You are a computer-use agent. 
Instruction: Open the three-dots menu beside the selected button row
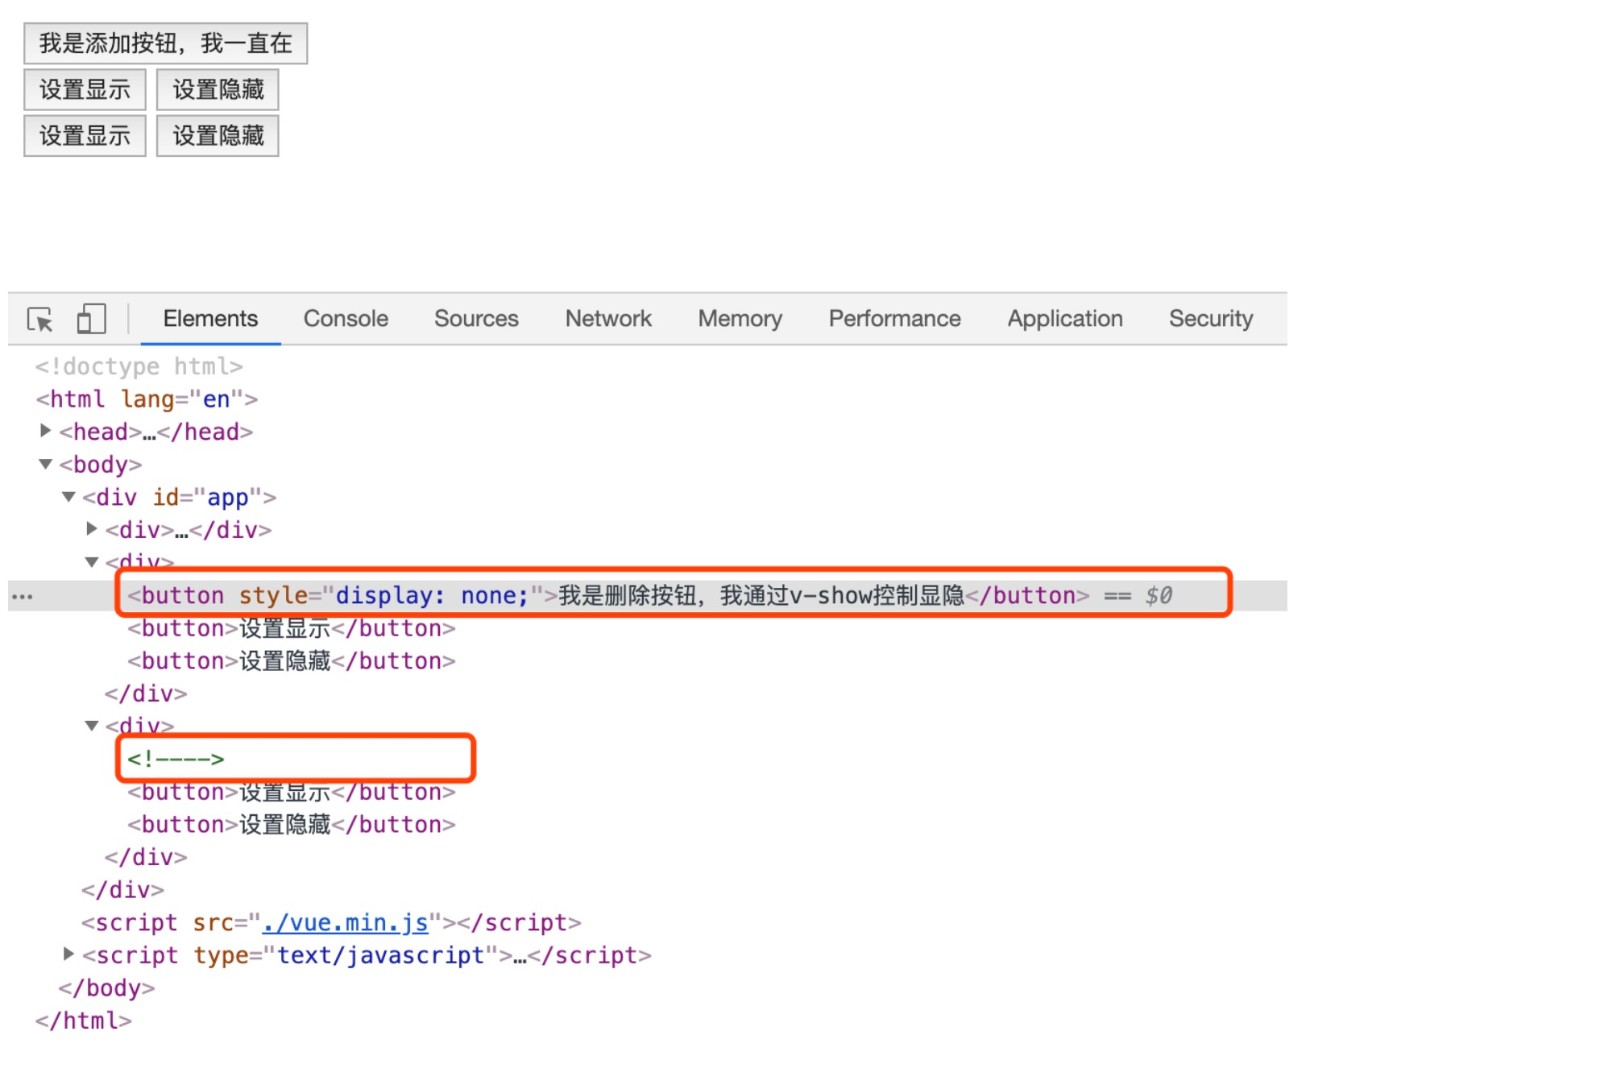tap(22, 597)
